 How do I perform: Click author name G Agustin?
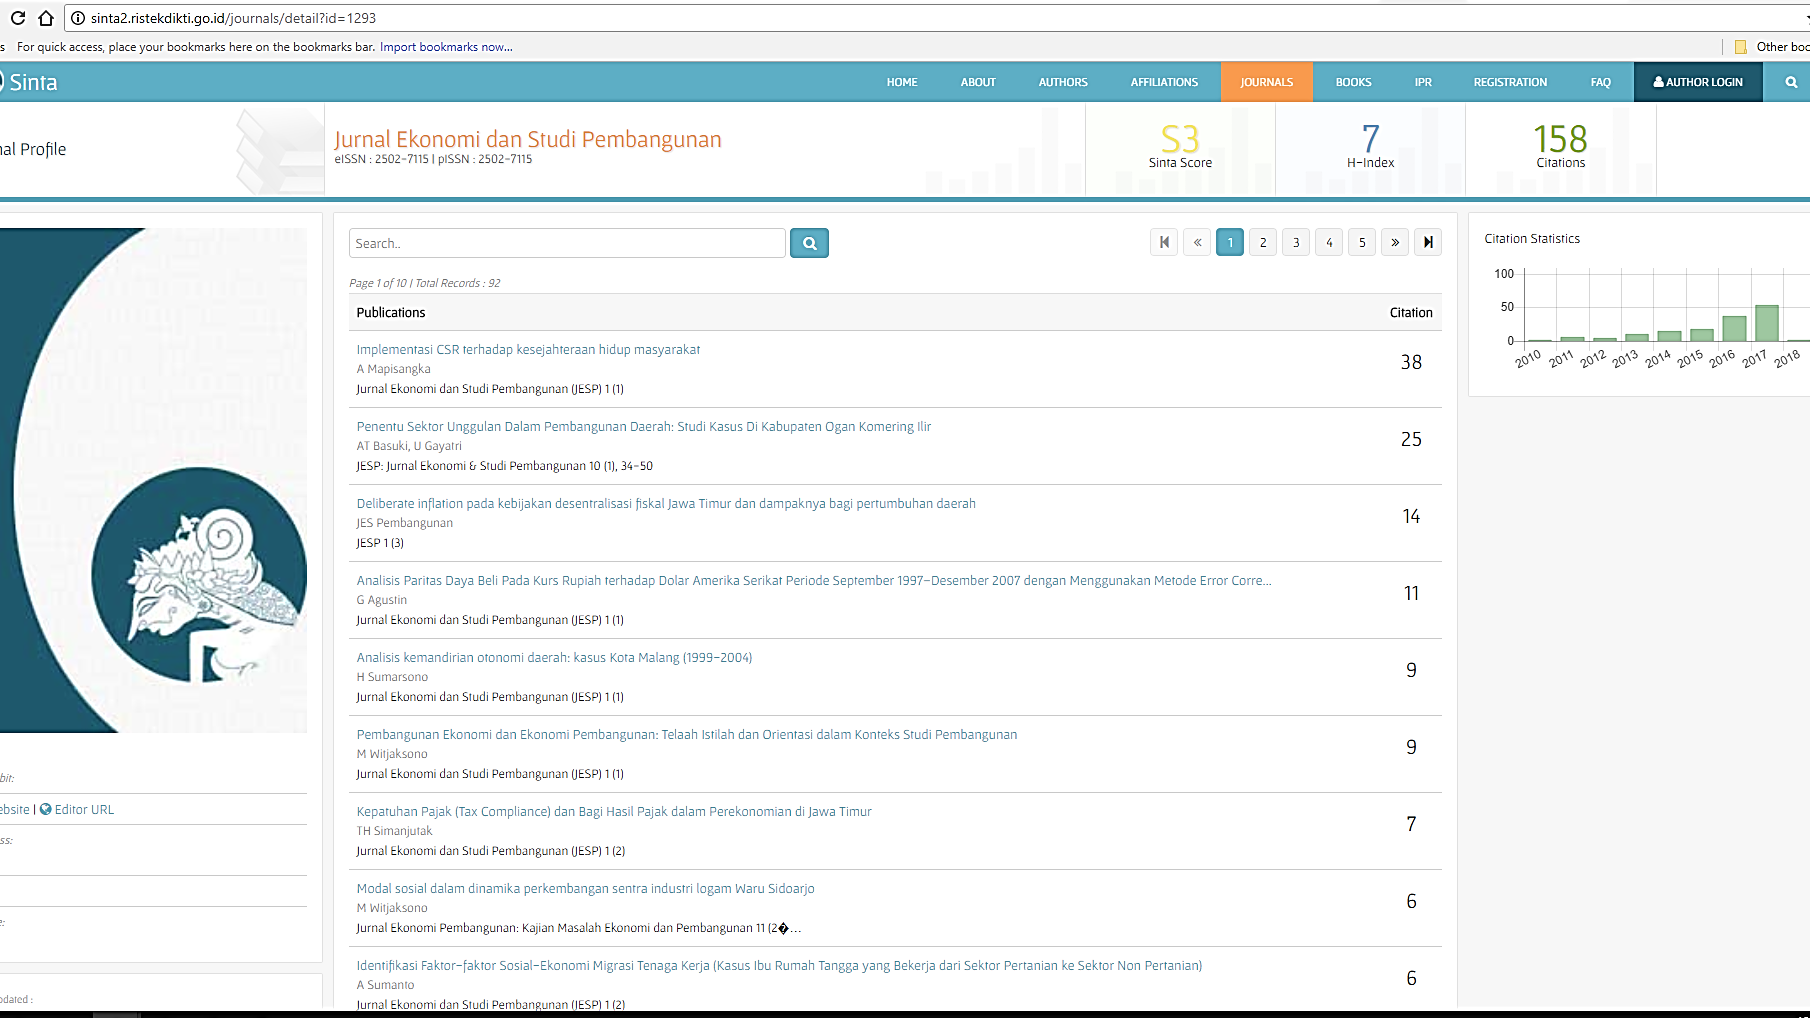[x=382, y=600]
